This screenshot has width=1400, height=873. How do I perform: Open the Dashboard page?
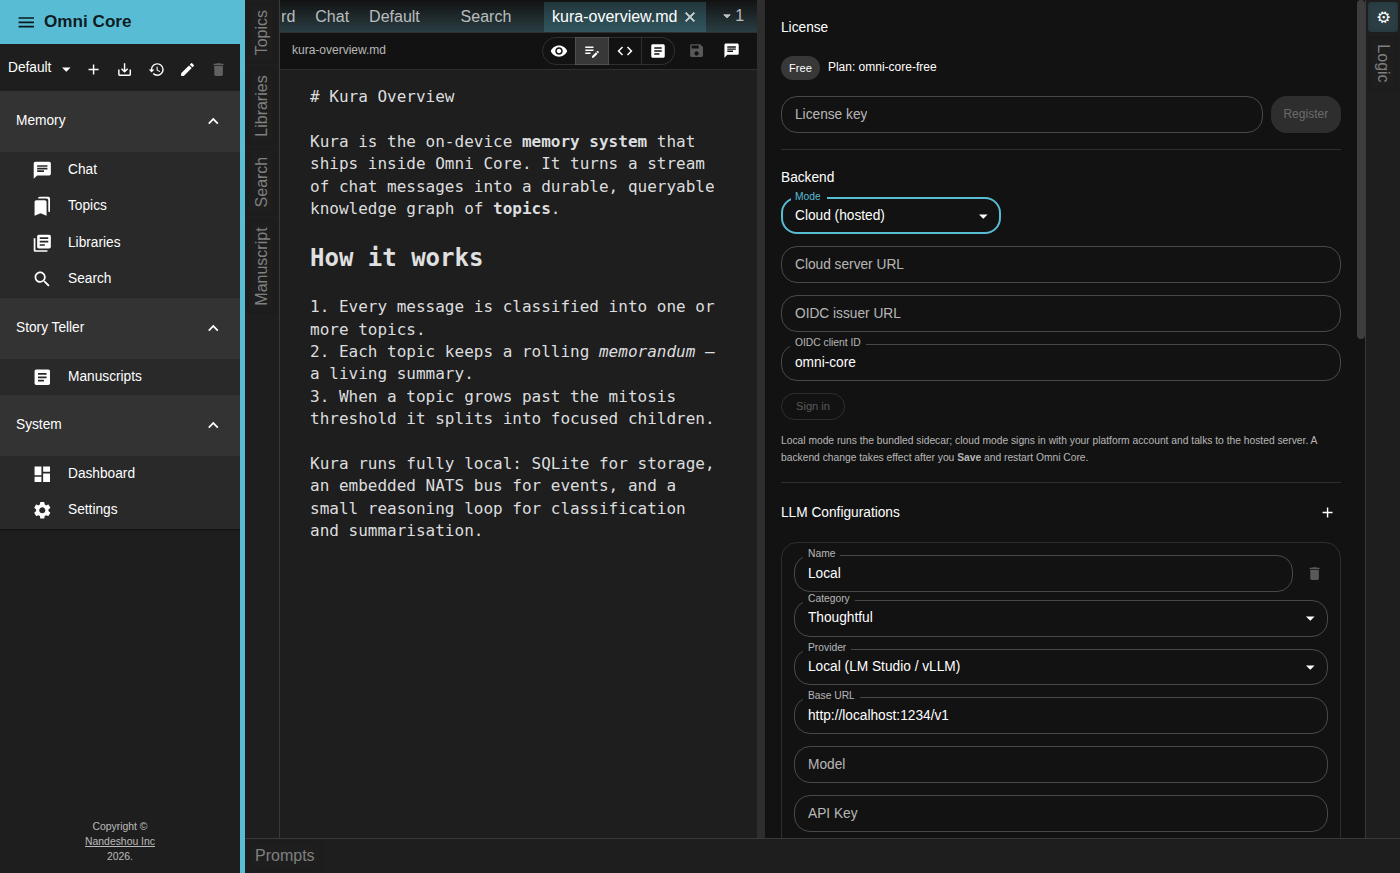[x=120, y=473]
